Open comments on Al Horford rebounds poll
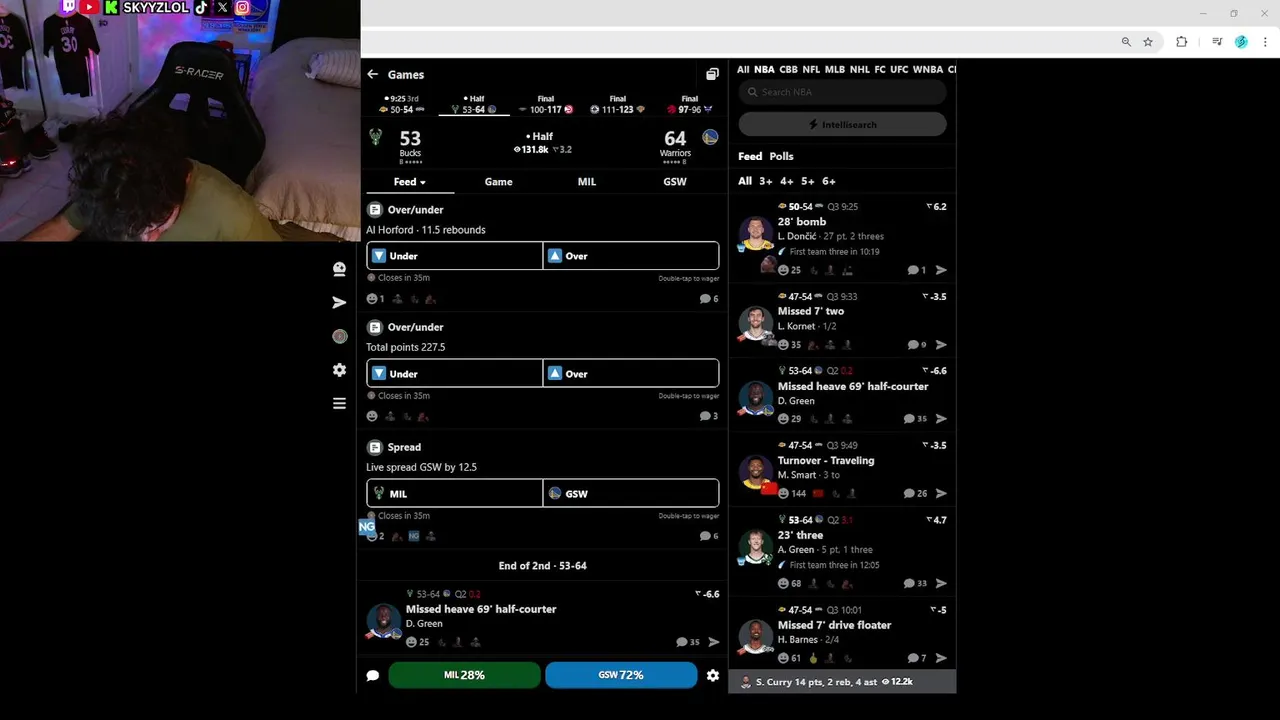Screen dimensions: 1280x720 coord(709,299)
